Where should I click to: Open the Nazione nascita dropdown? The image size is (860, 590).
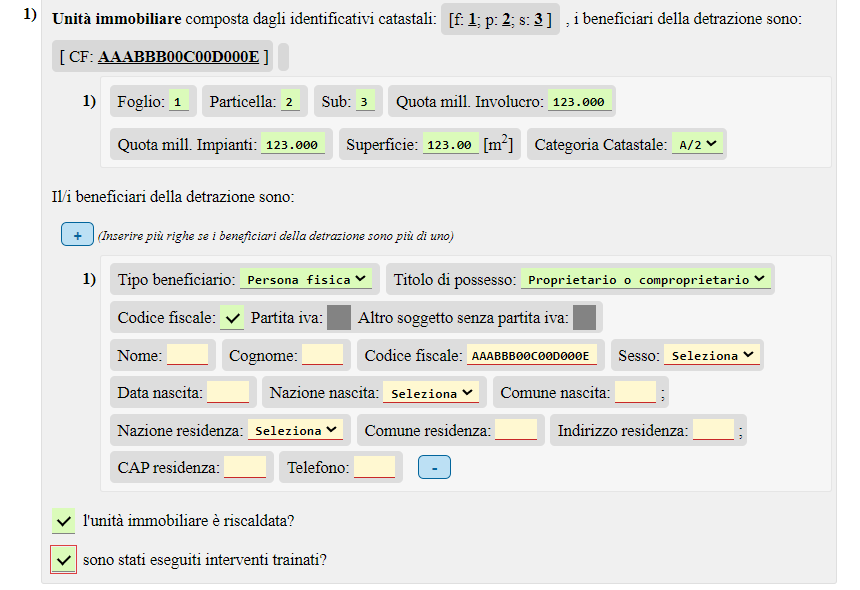[x=431, y=393]
